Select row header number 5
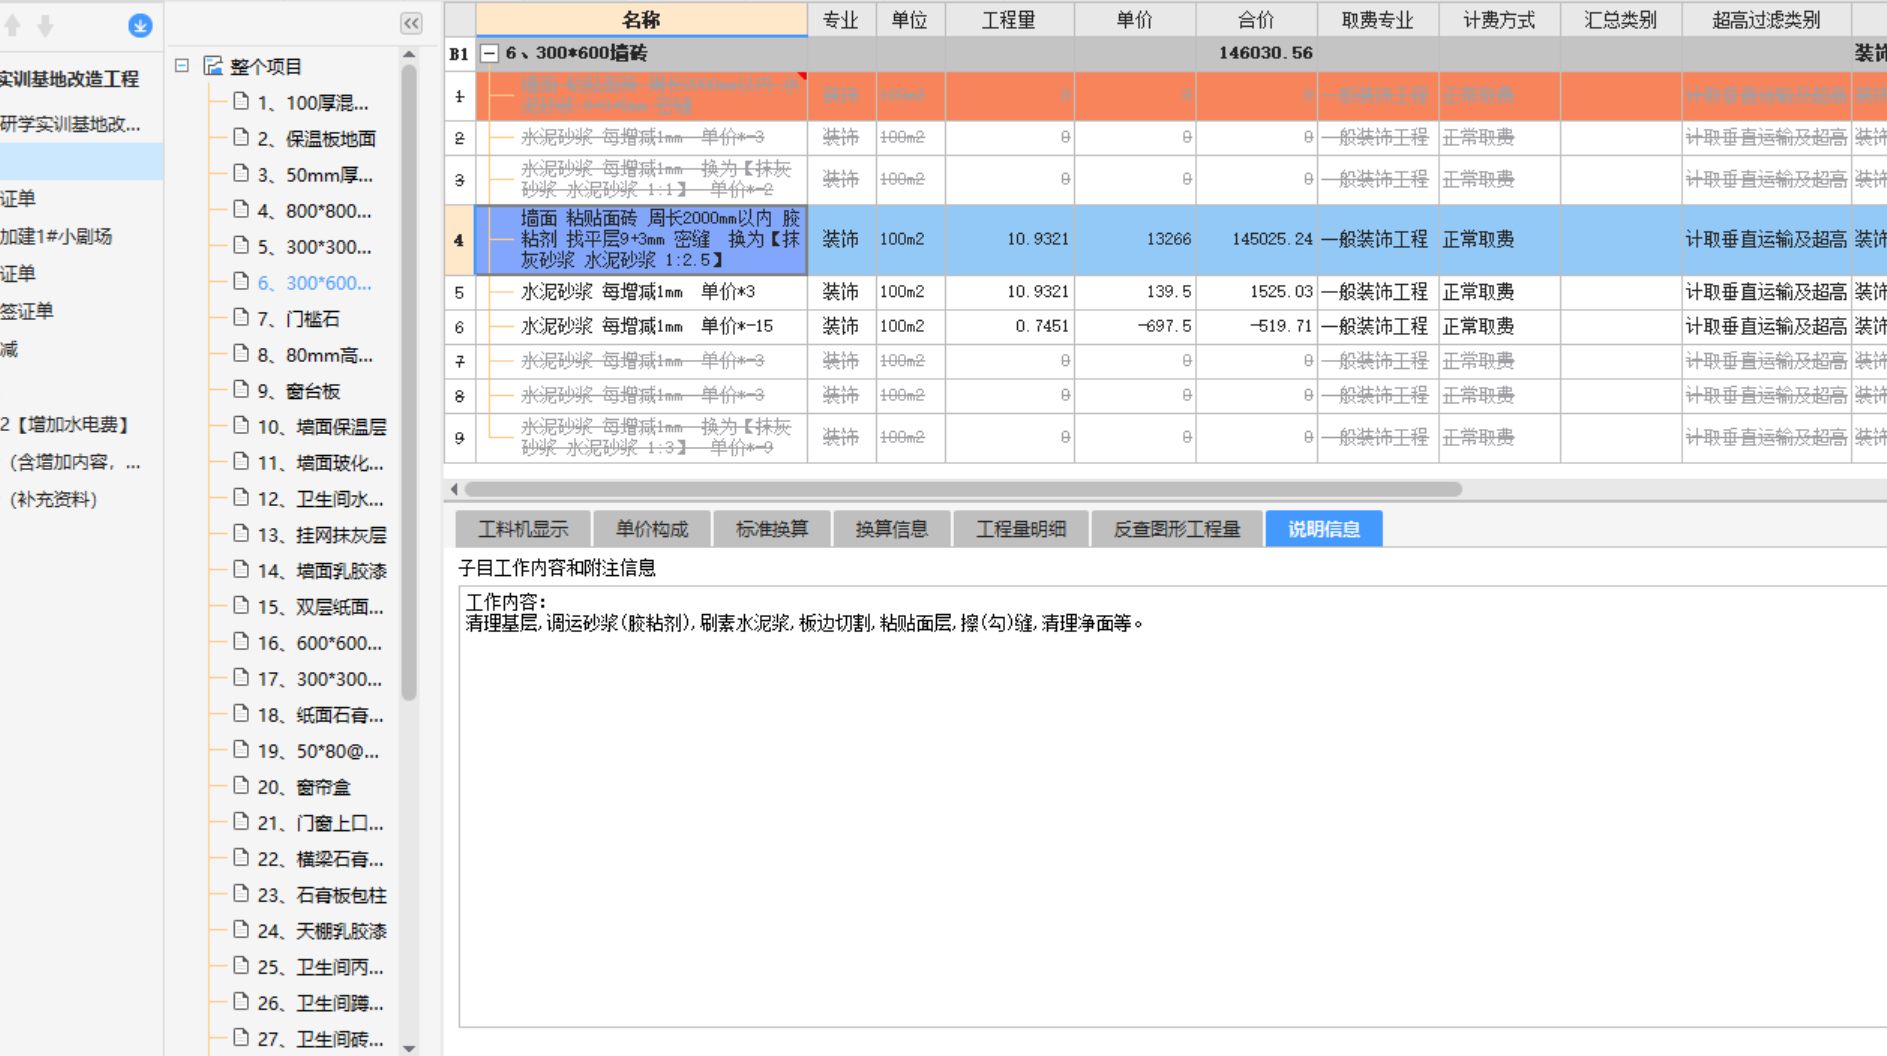The width and height of the screenshot is (1887, 1056). [460, 292]
